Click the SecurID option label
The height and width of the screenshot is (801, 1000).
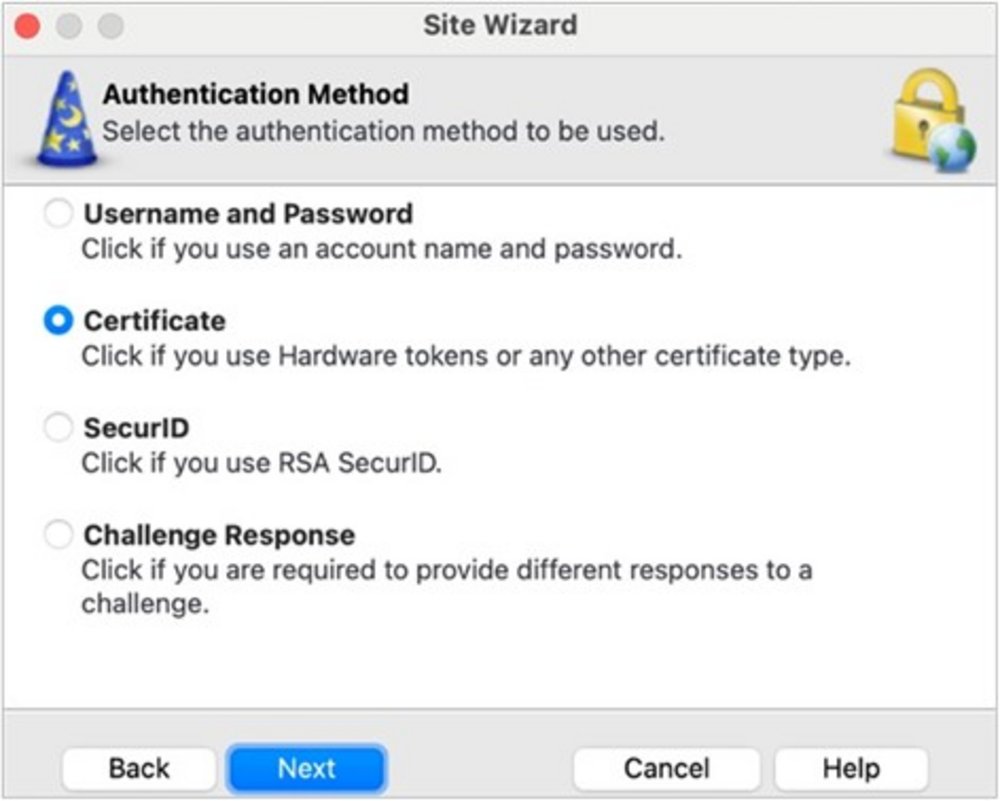coord(137,429)
